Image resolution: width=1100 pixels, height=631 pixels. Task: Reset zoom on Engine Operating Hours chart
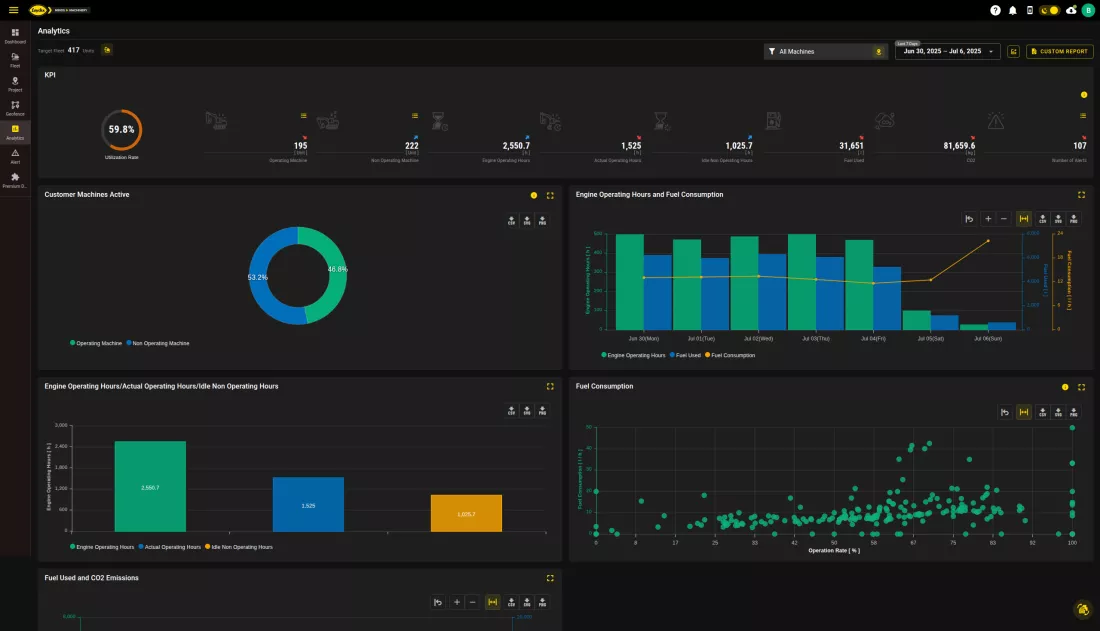point(969,219)
